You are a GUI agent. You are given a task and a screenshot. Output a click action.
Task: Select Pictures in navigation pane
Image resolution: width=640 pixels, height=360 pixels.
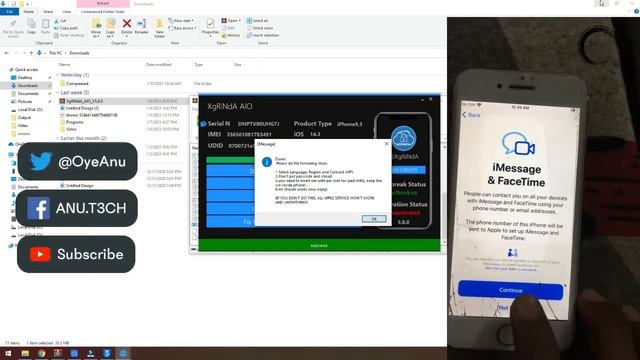pos(25,102)
